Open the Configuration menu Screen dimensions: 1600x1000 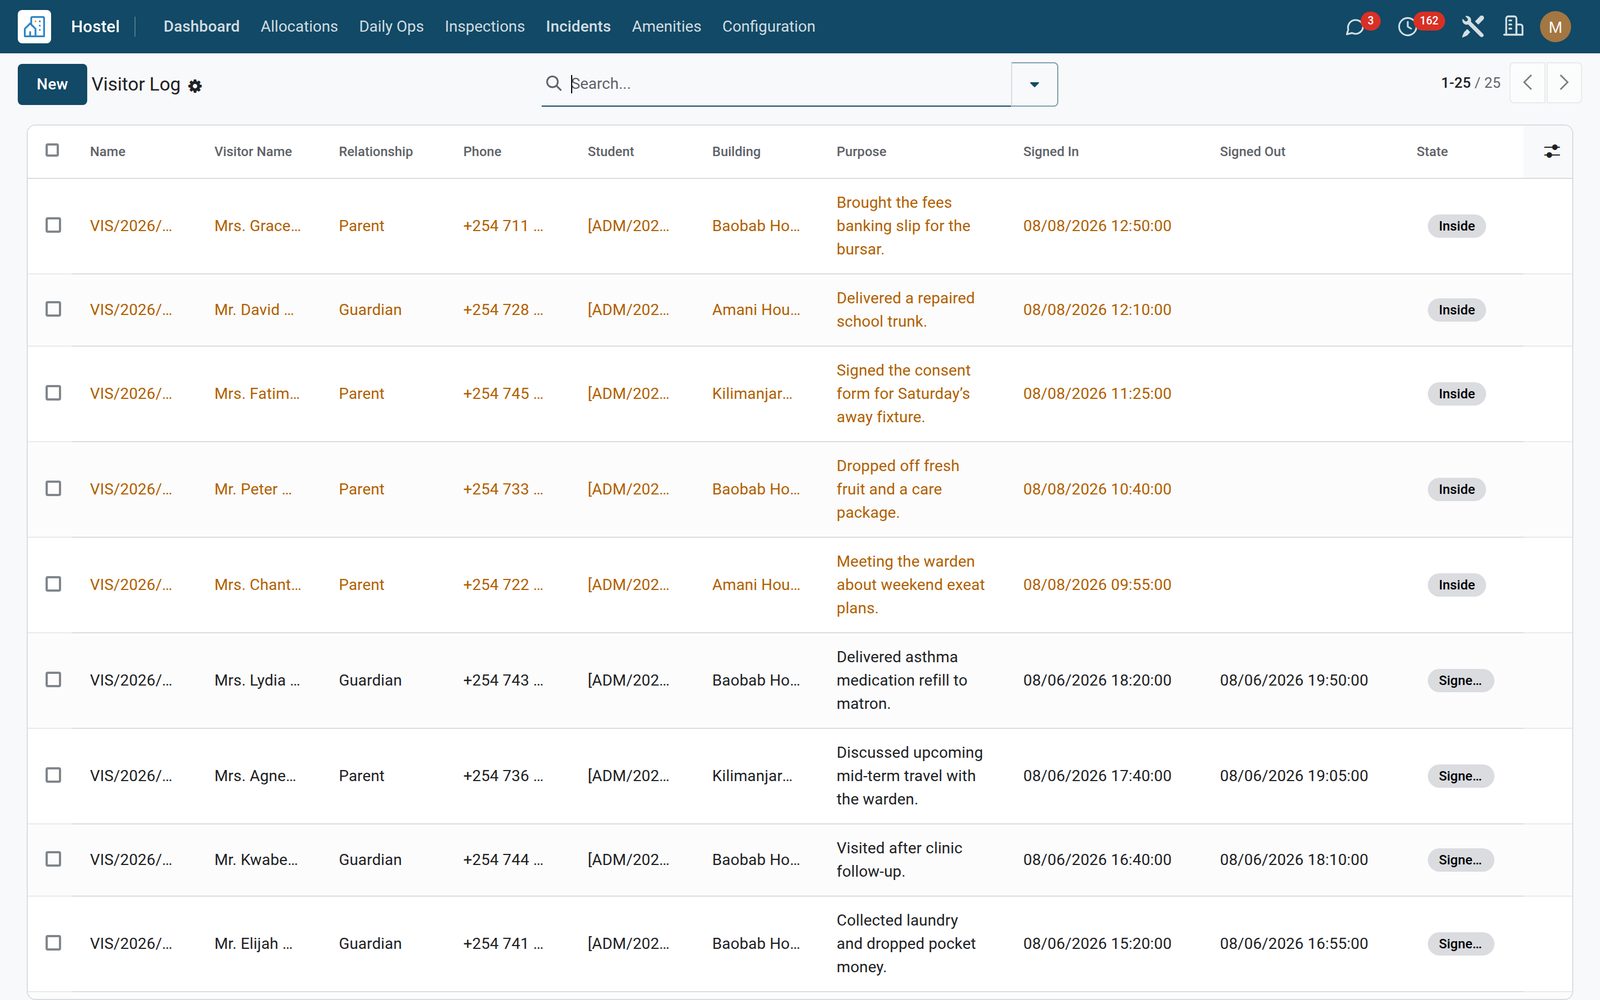pyautogui.click(x=768, y=27)
